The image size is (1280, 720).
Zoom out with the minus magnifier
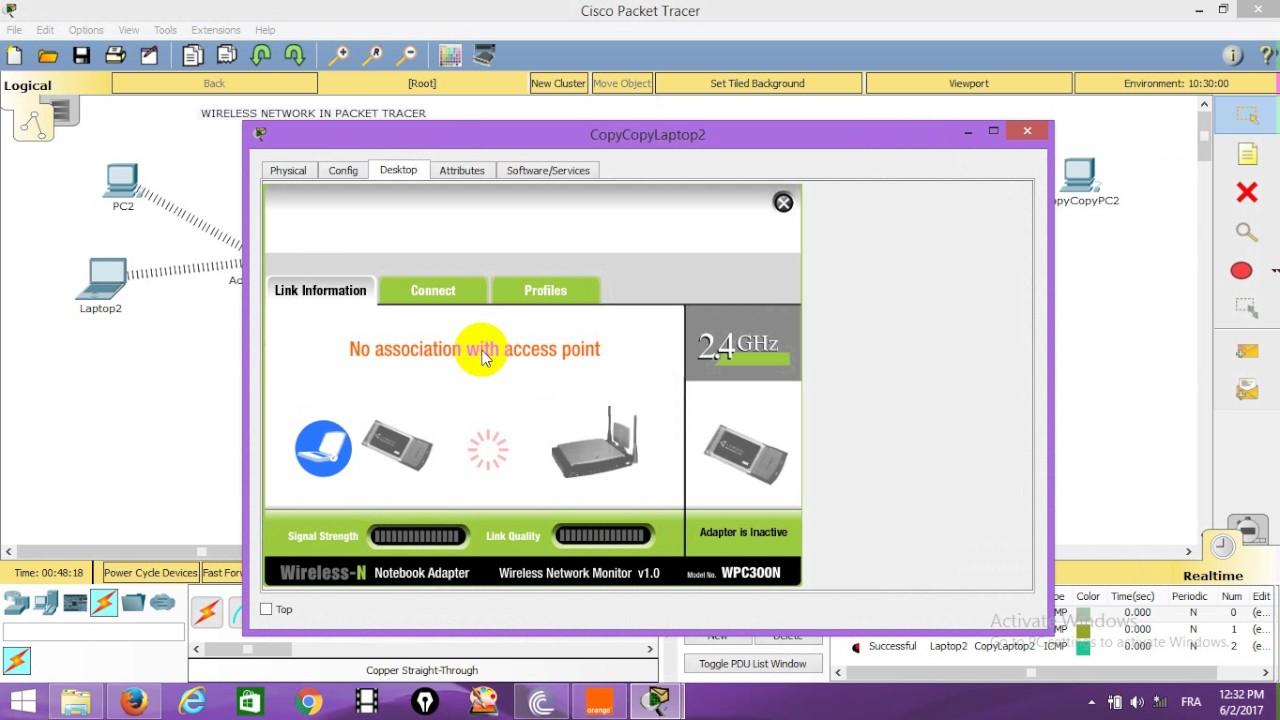pos(407,56)
